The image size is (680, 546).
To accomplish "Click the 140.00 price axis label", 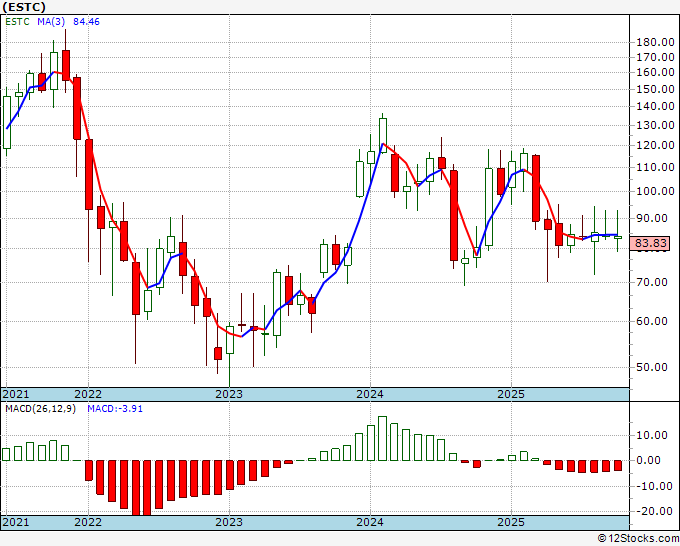I will (655, 106).
